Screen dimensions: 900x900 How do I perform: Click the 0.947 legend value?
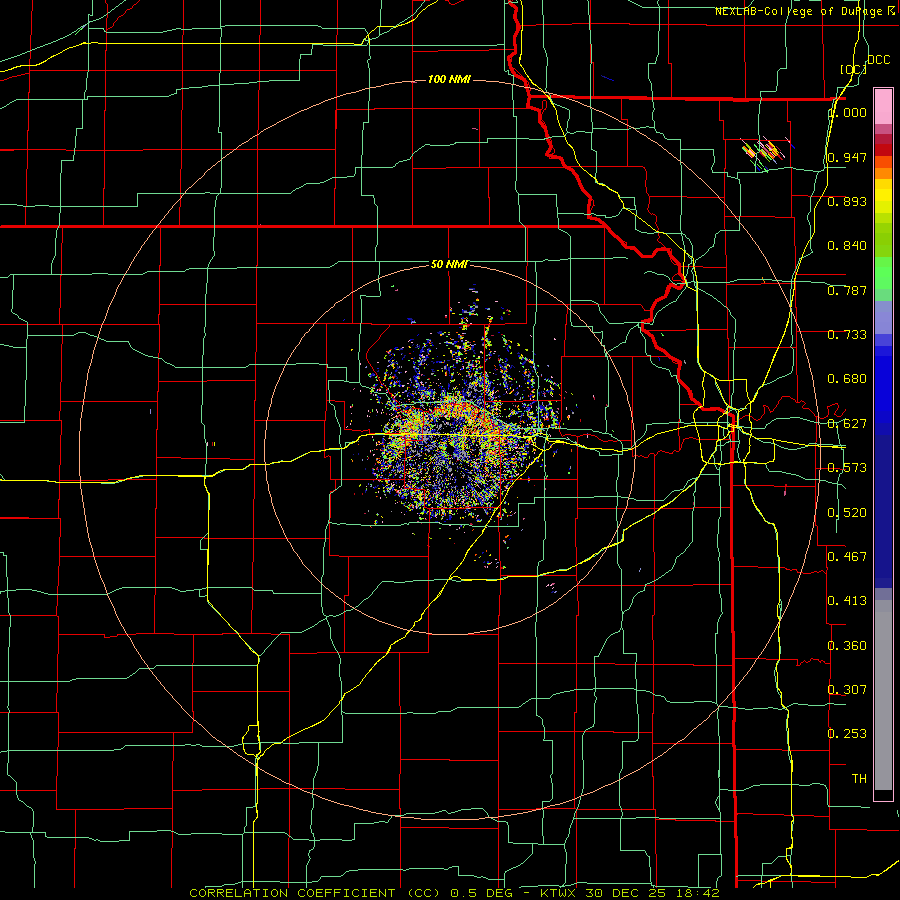click(847, 157)
